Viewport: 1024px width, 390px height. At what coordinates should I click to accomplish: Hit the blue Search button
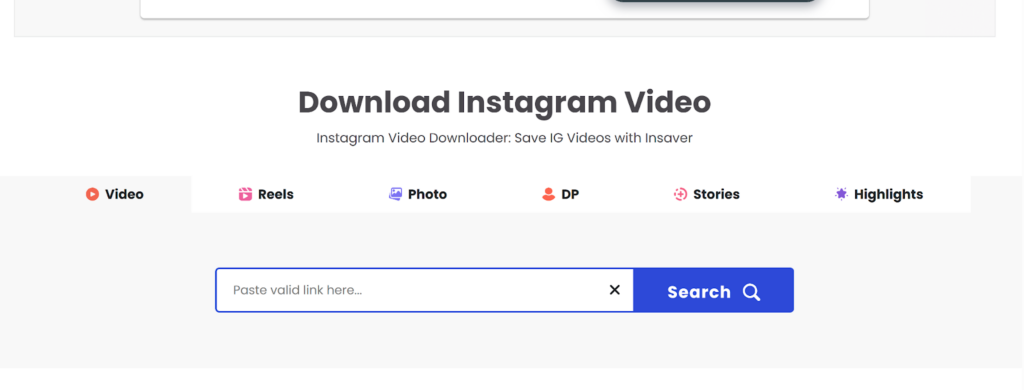point(714,290)
